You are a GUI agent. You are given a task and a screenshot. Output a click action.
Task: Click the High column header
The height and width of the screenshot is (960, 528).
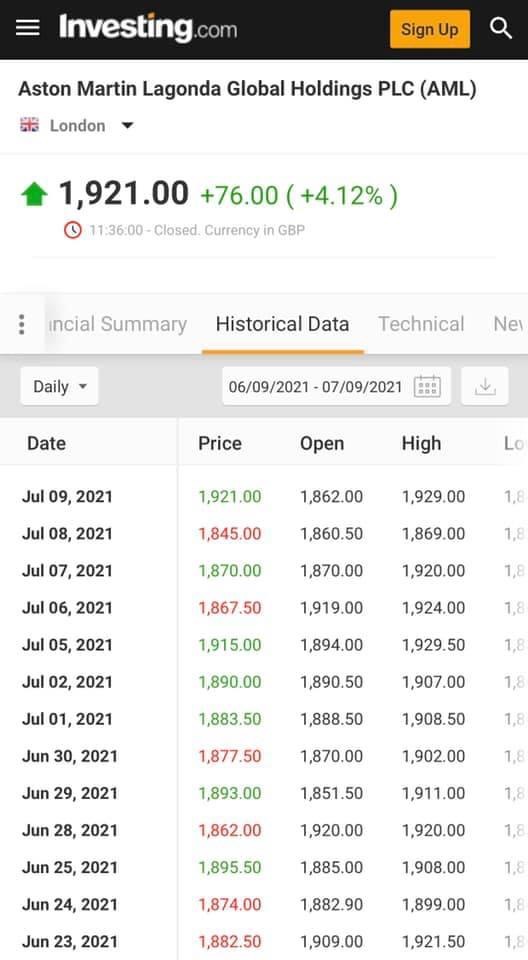(421, 443)
